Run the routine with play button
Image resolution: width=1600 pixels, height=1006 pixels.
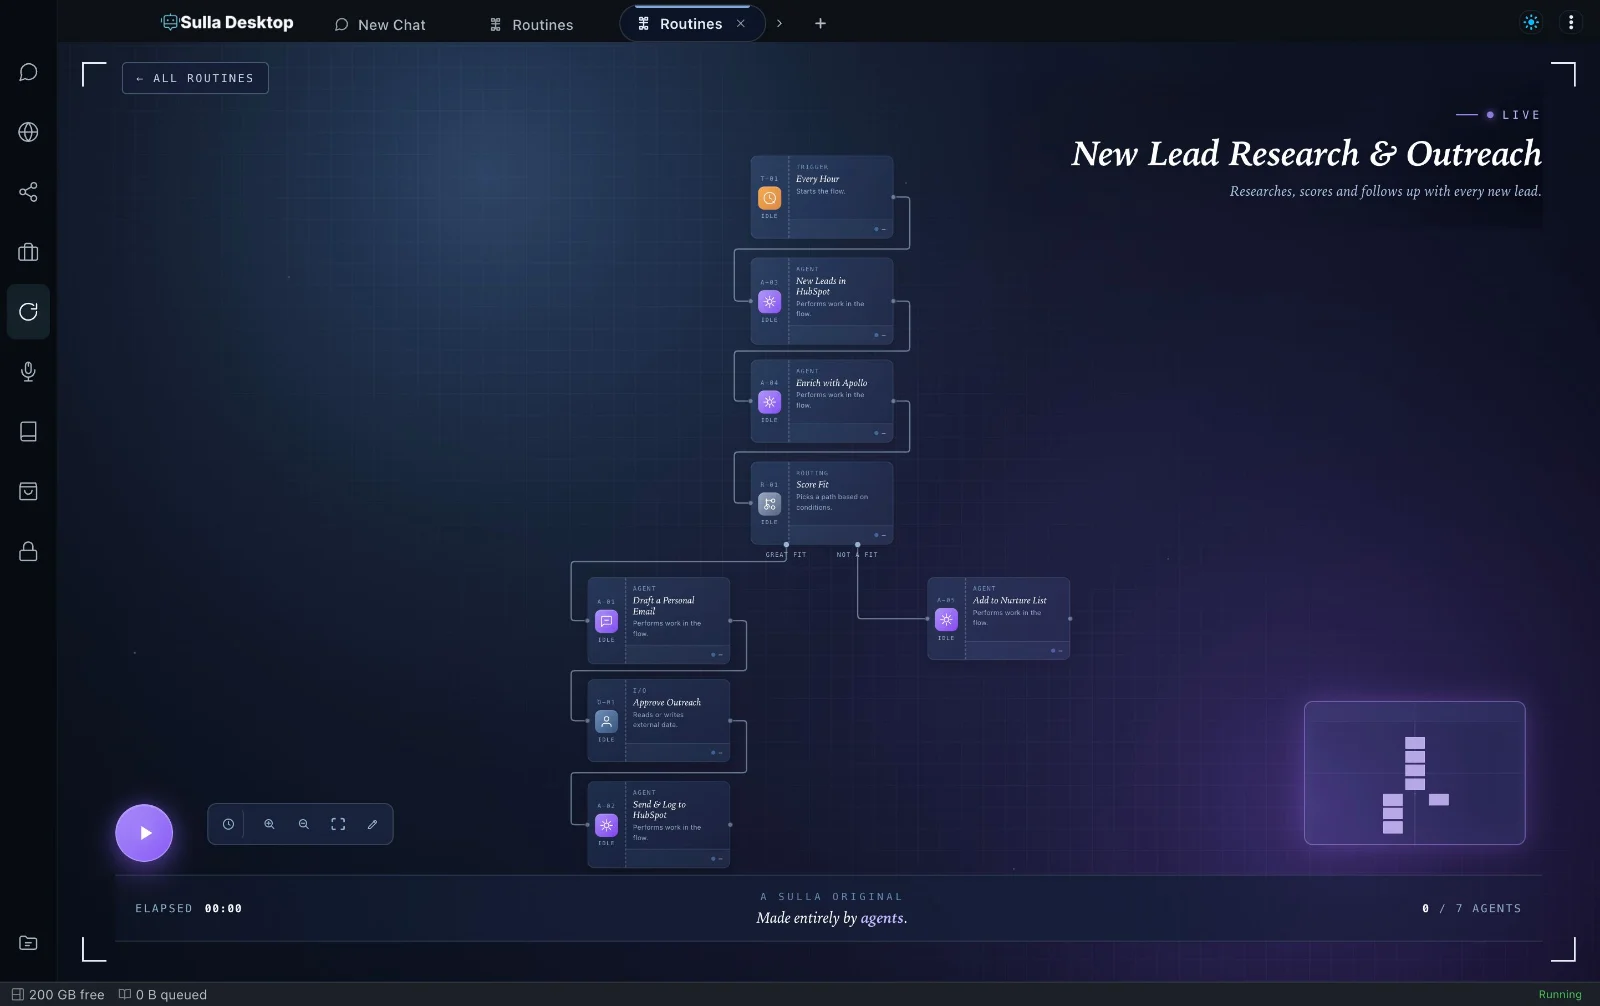point(144,833)
